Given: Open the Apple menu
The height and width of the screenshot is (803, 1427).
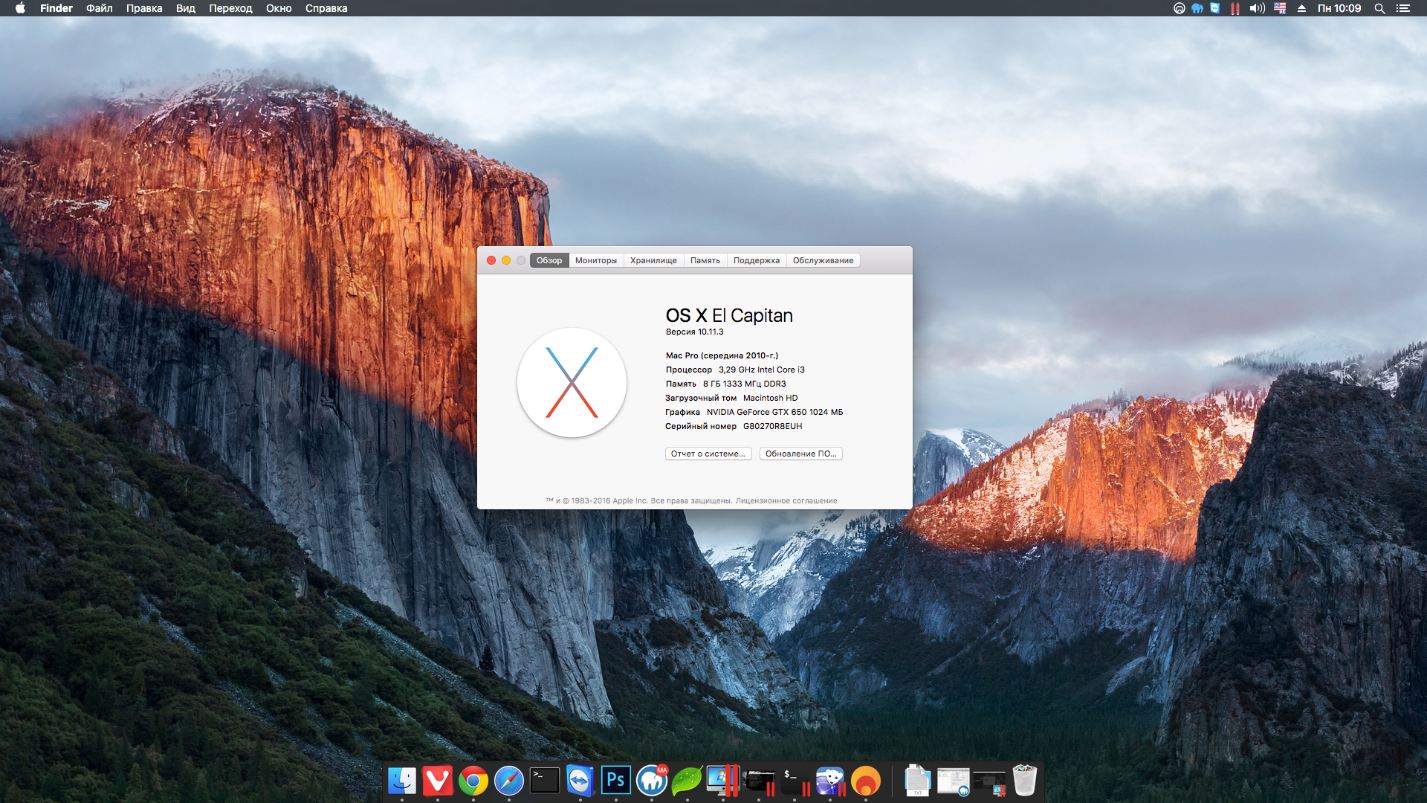Looking at the screenshot, I should point(19,8).
